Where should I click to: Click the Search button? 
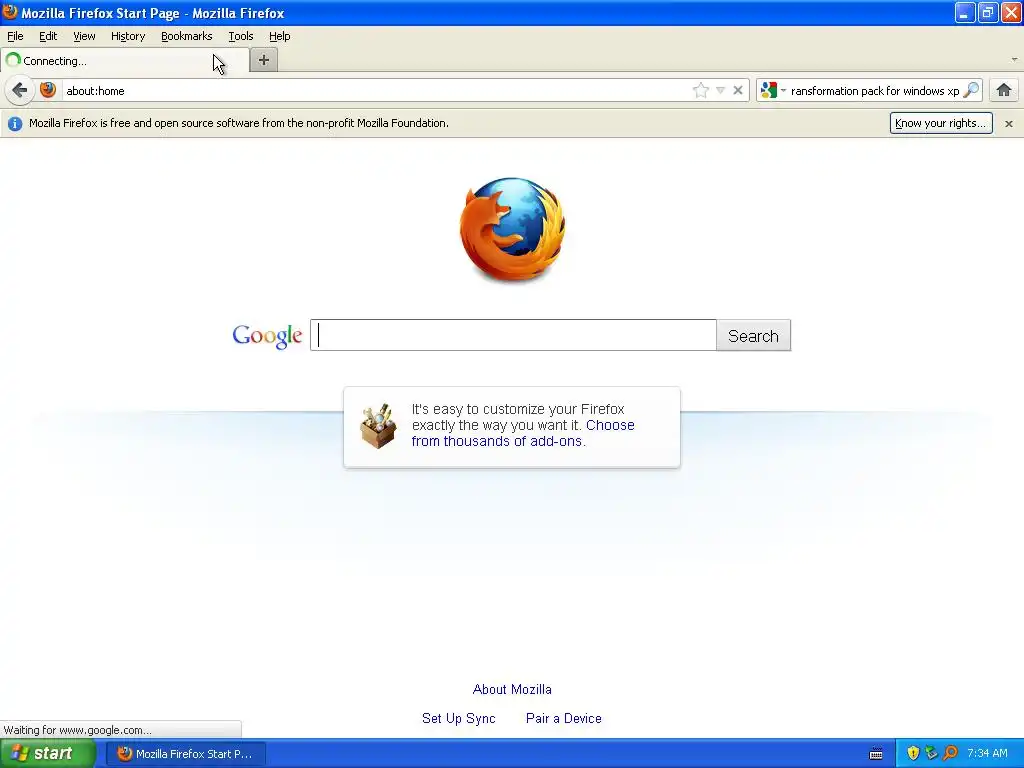click(x=754, y=335)
